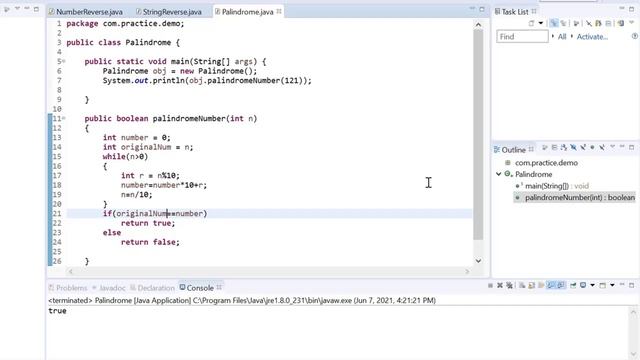Image resolution: width=640 pixels, height=360 pixels.
Task: Click the 'return true;' line in editor
Action: click(x=148, y=223)
